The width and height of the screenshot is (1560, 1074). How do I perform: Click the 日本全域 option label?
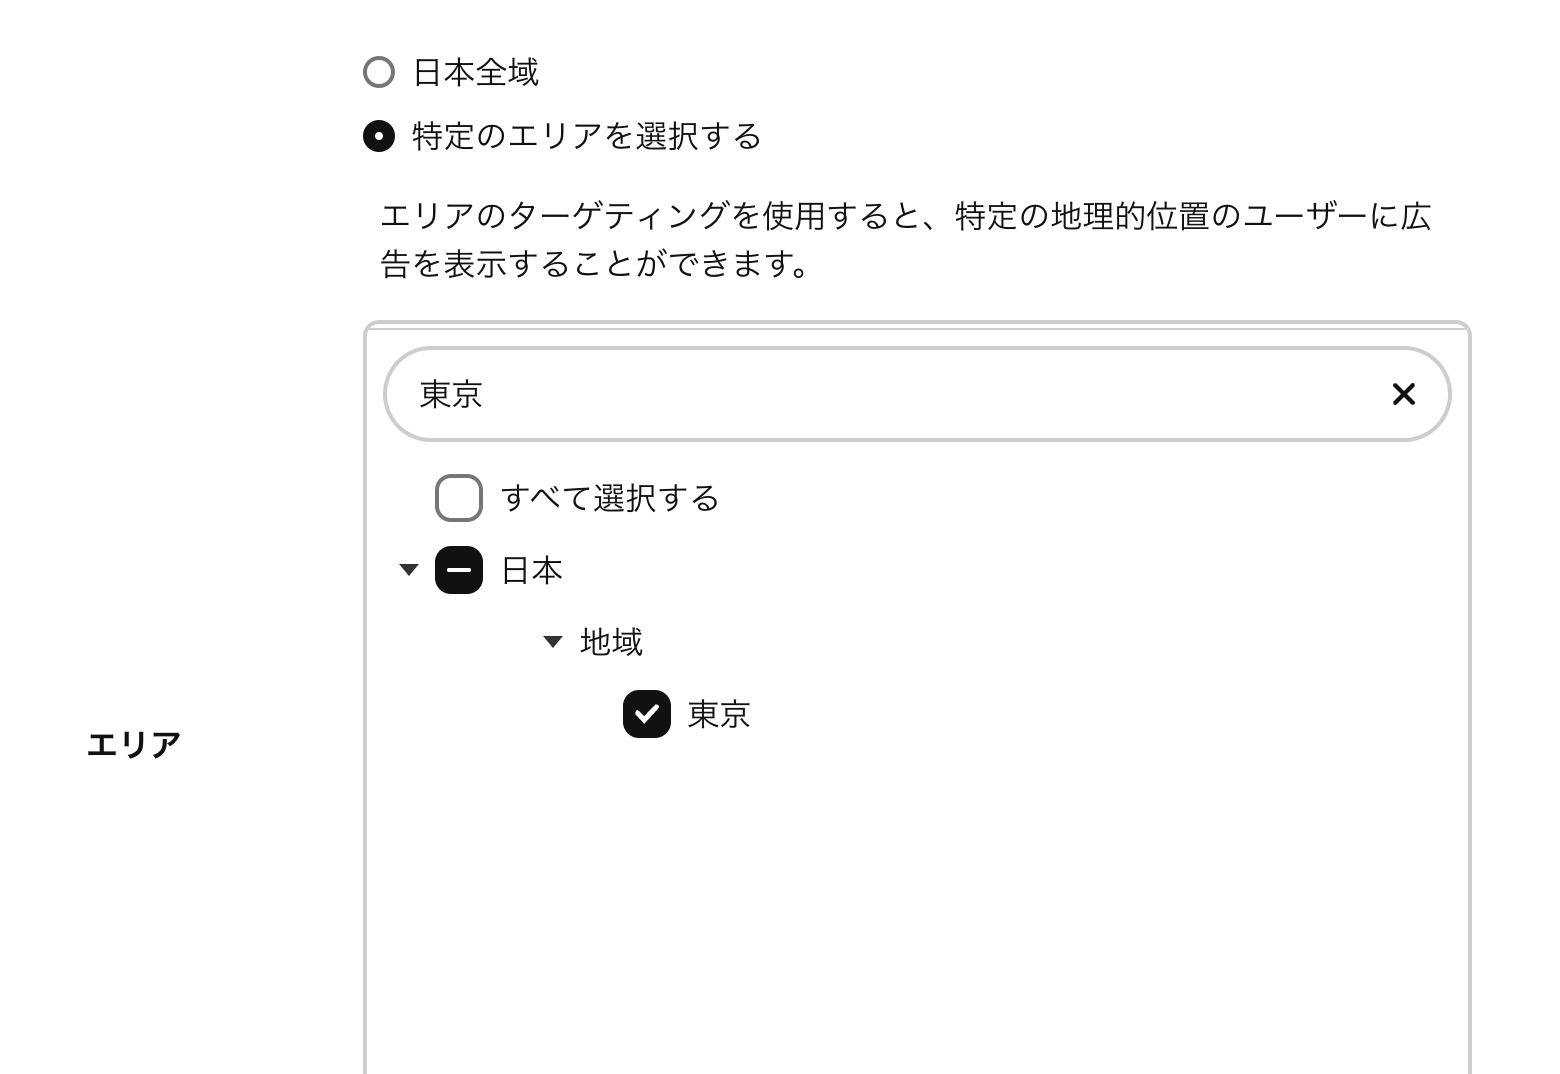tap(475, 72)
